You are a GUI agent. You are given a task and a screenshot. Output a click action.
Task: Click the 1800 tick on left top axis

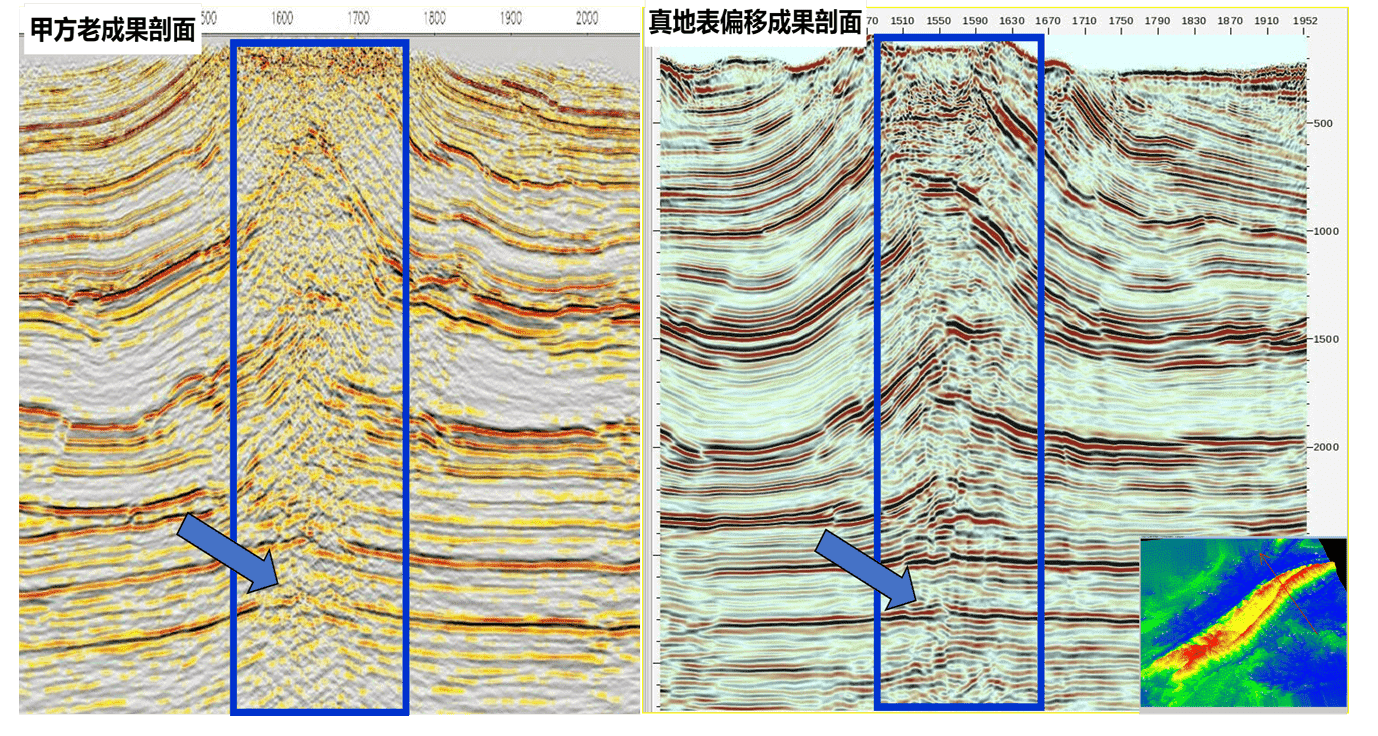point(434,18)
